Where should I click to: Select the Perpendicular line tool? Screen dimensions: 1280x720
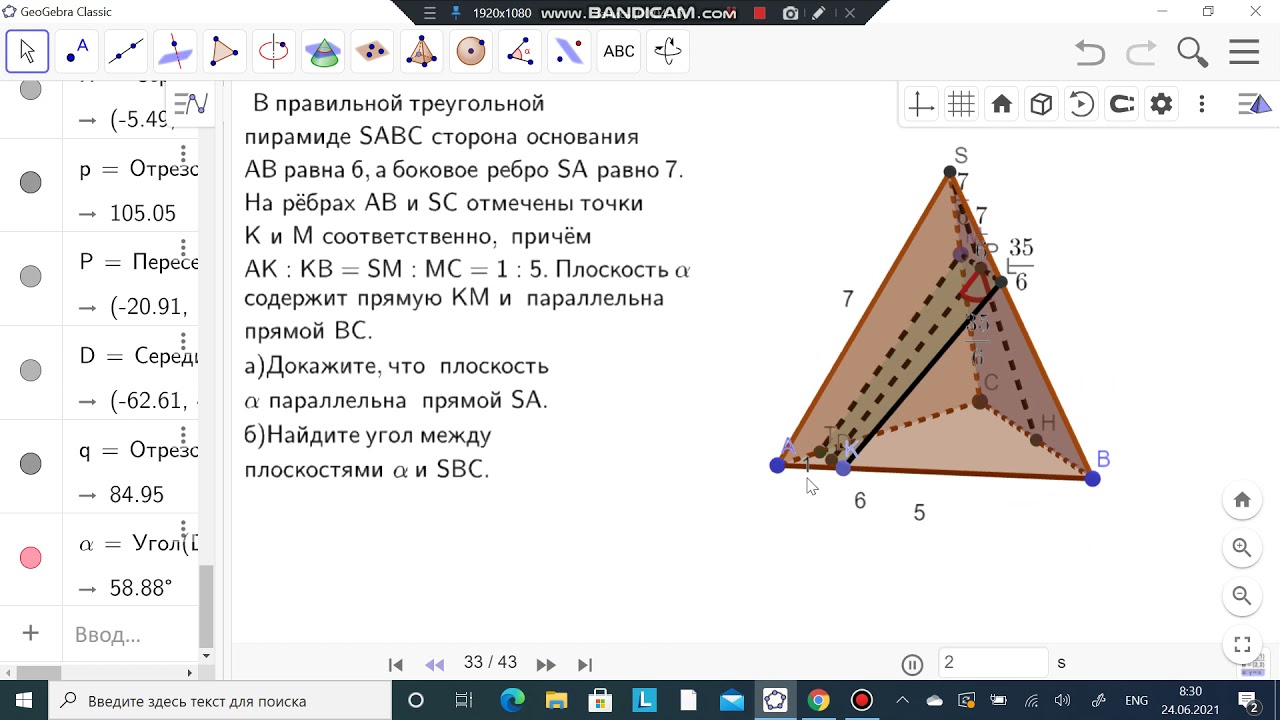click(x=175, y=51)
